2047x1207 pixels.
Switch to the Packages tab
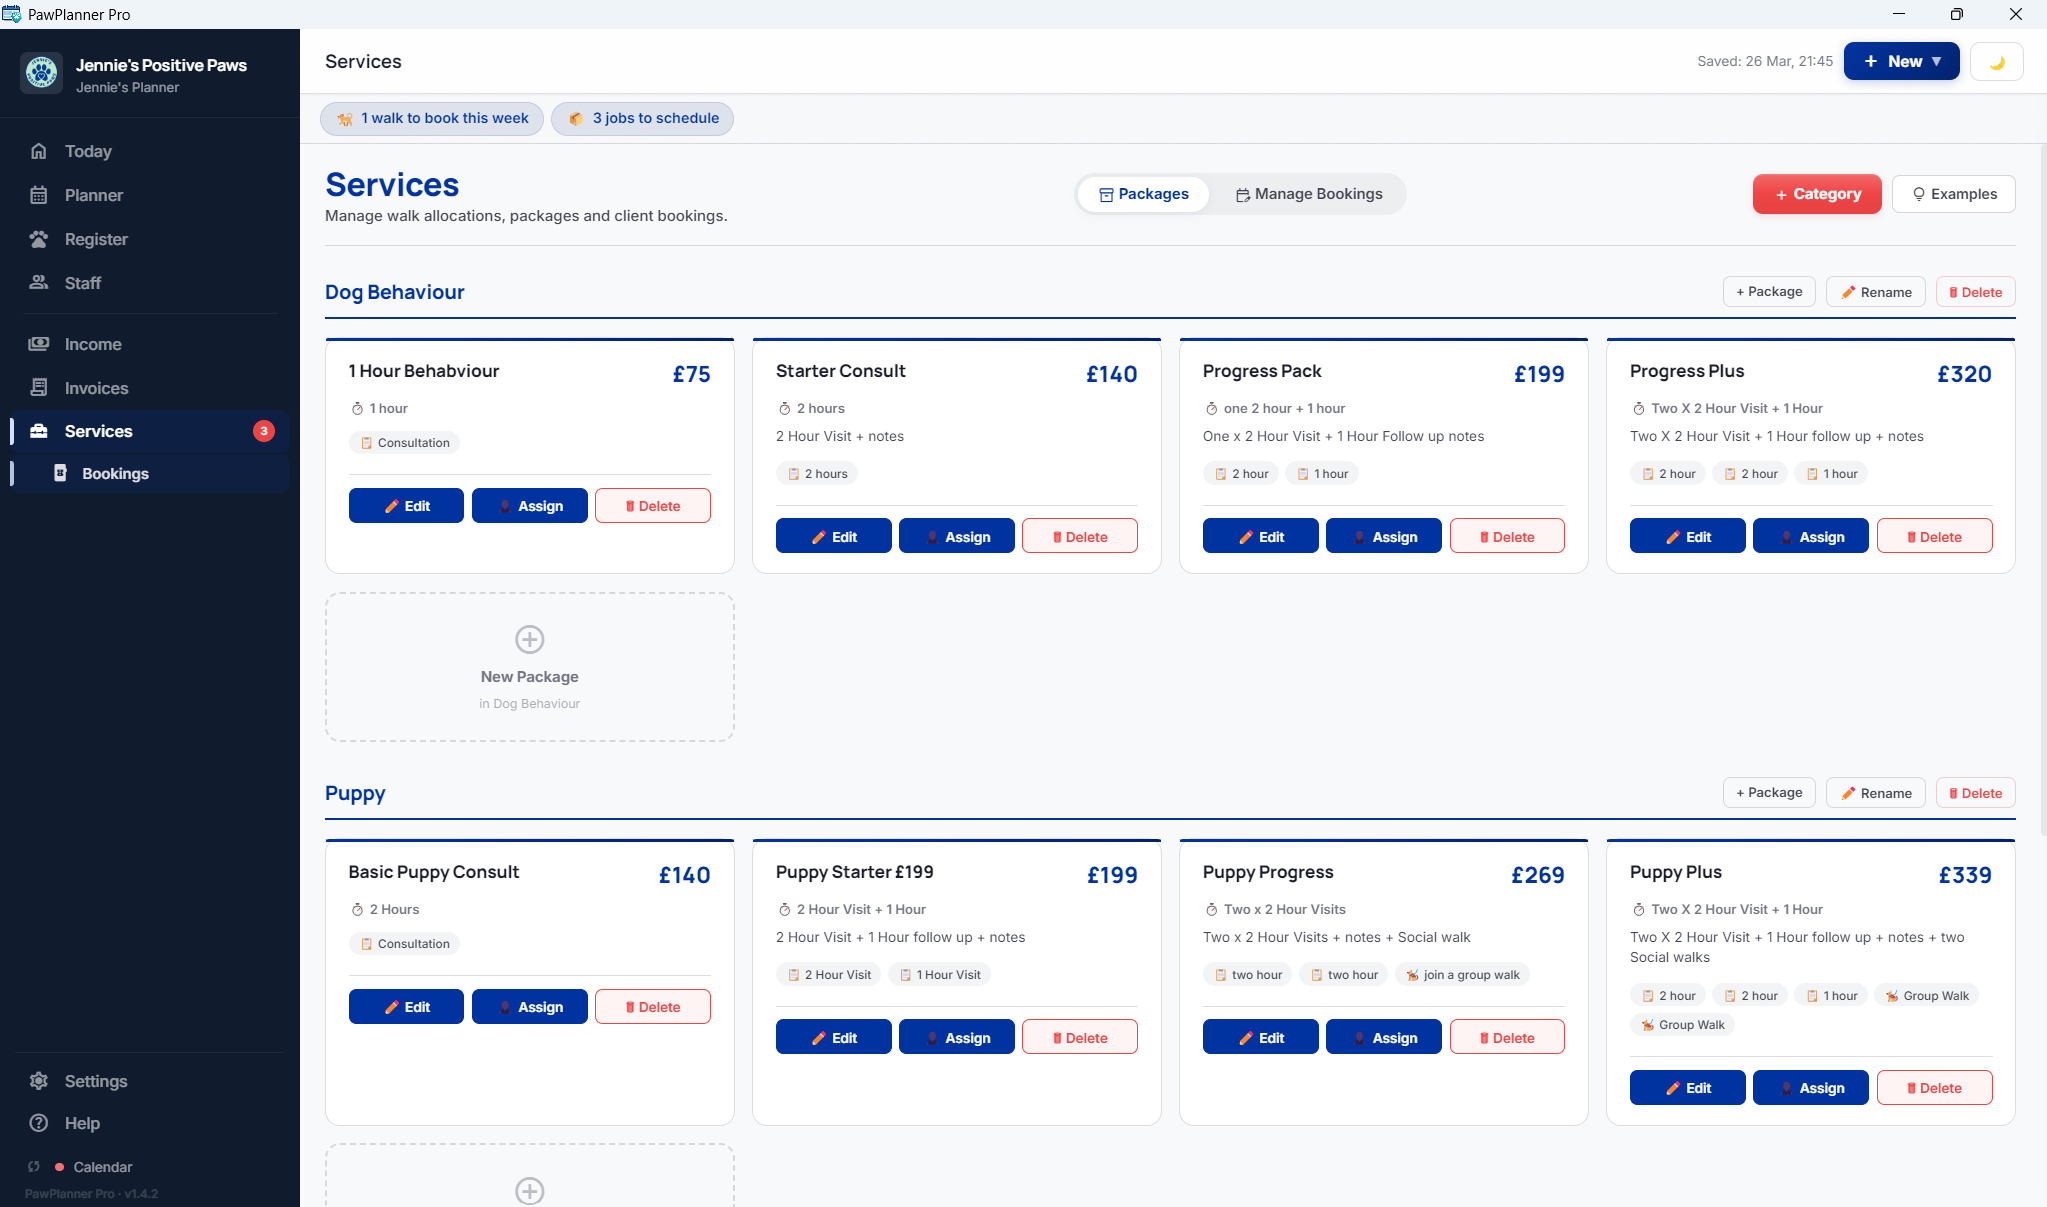pyautogui.click(x=1144, y=194)
